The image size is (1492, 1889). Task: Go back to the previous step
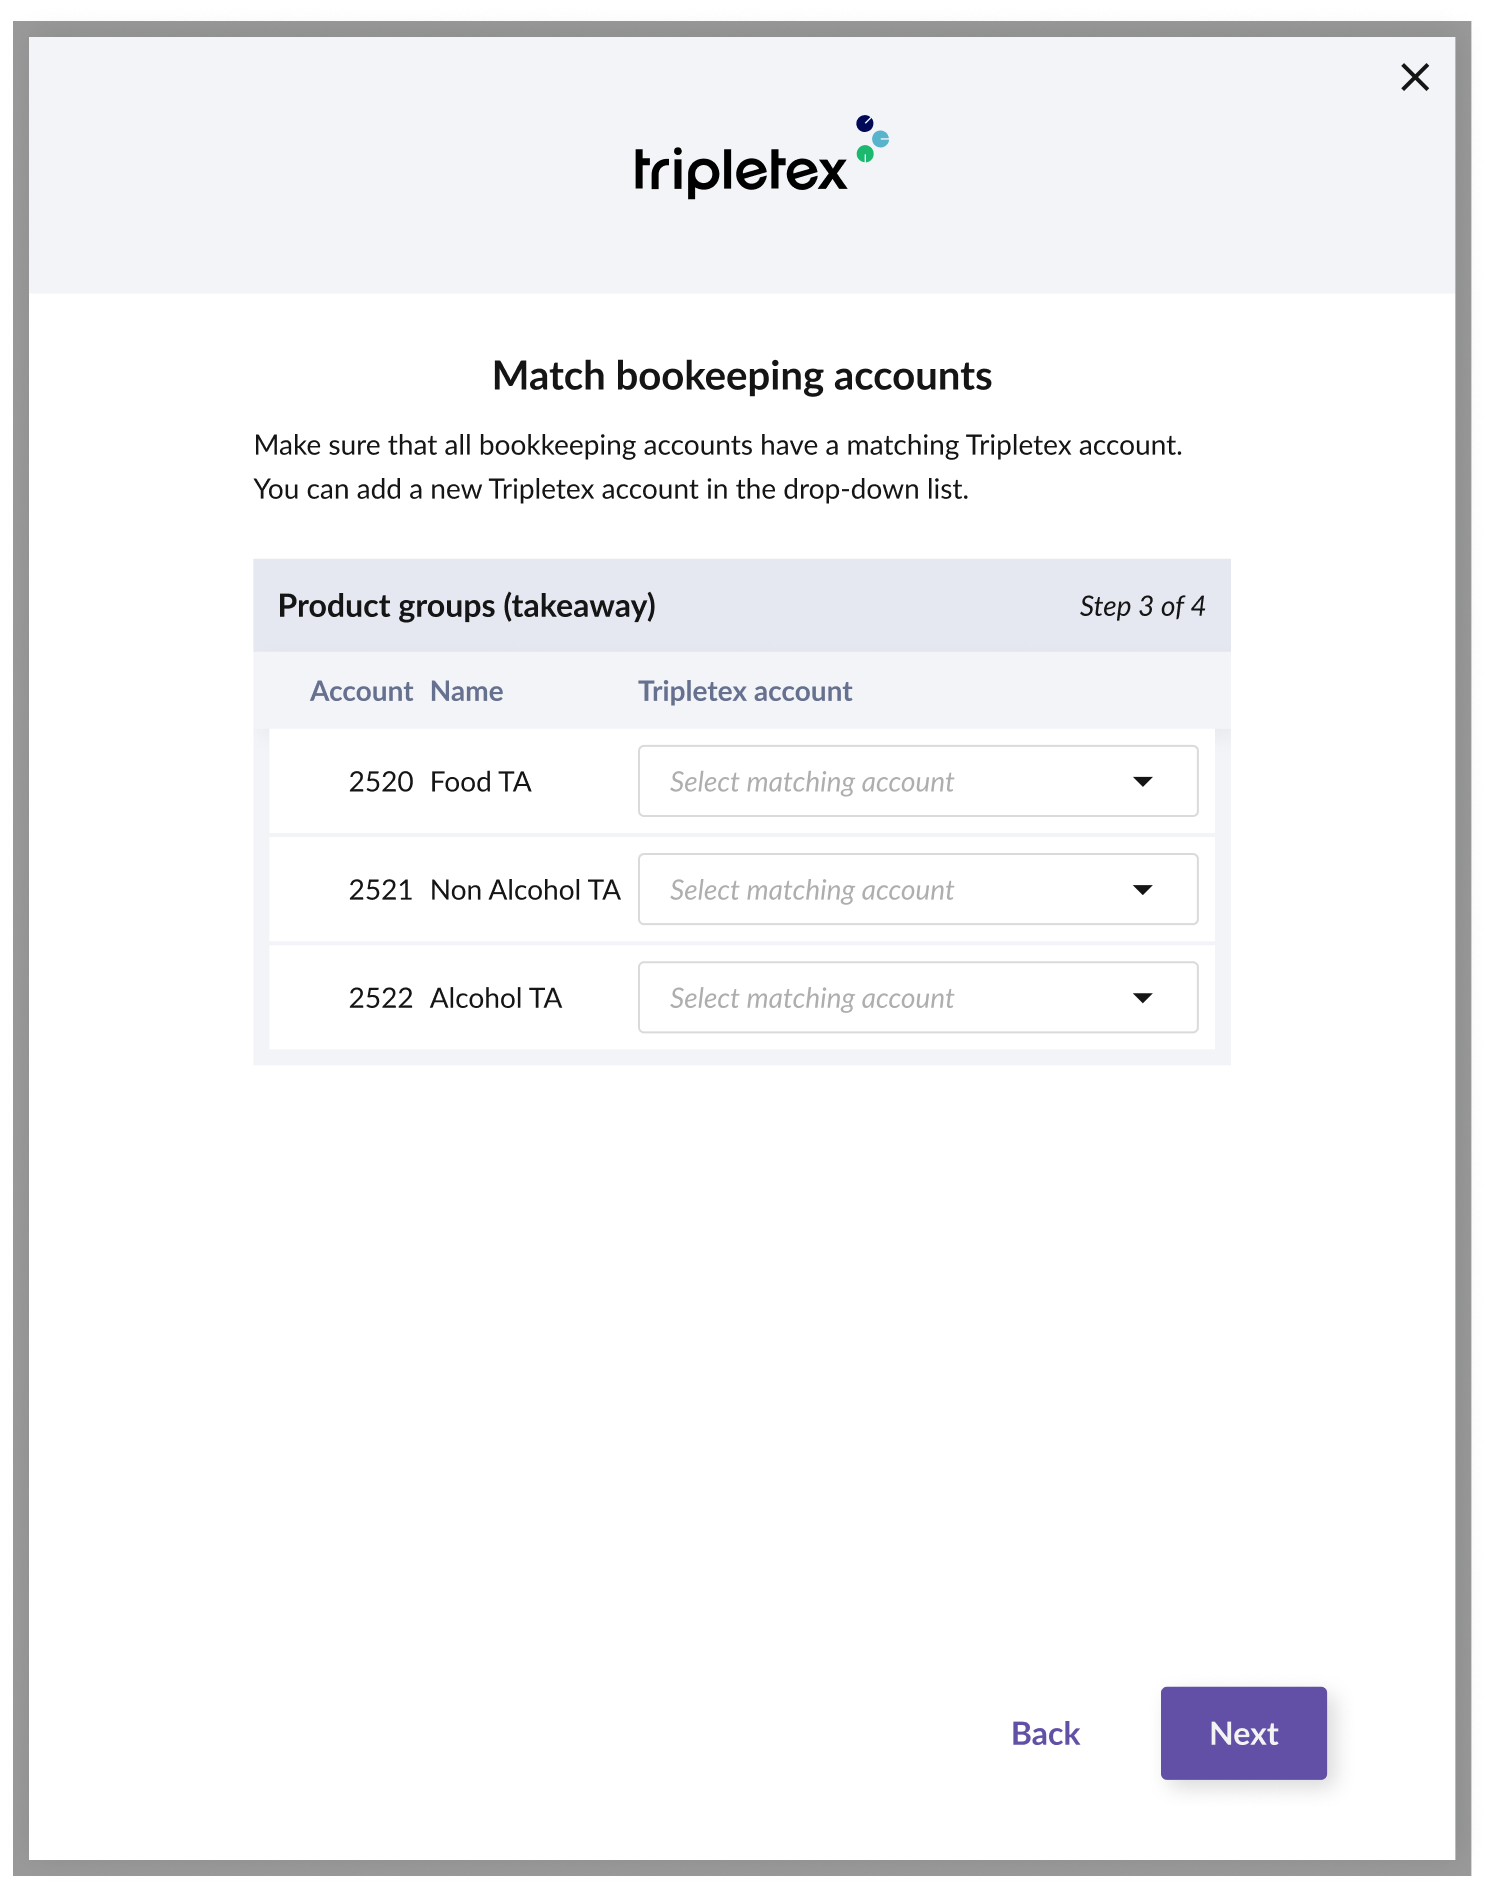1045,1733
